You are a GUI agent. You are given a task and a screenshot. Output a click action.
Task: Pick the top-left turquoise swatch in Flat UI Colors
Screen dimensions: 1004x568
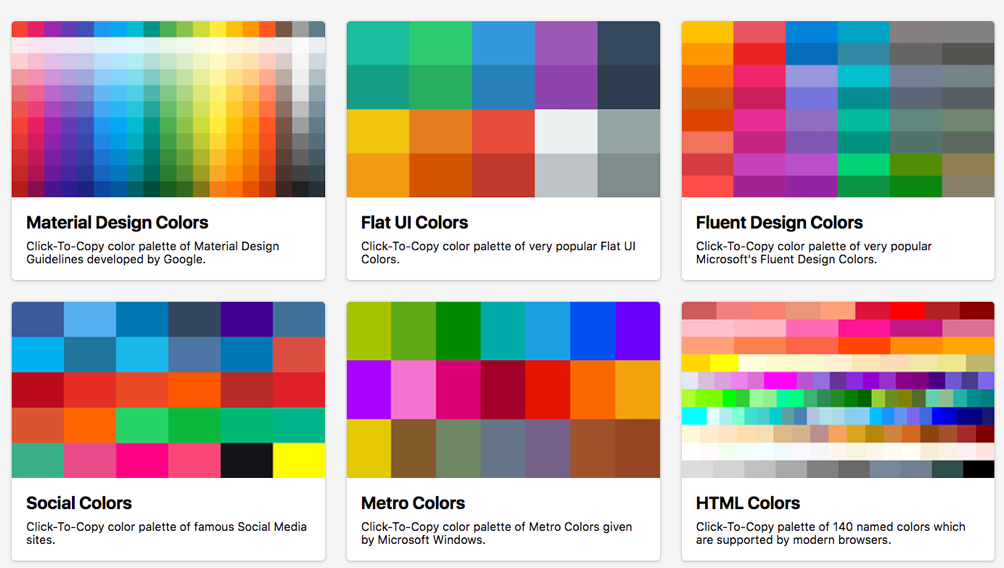[x=378, y=43]
